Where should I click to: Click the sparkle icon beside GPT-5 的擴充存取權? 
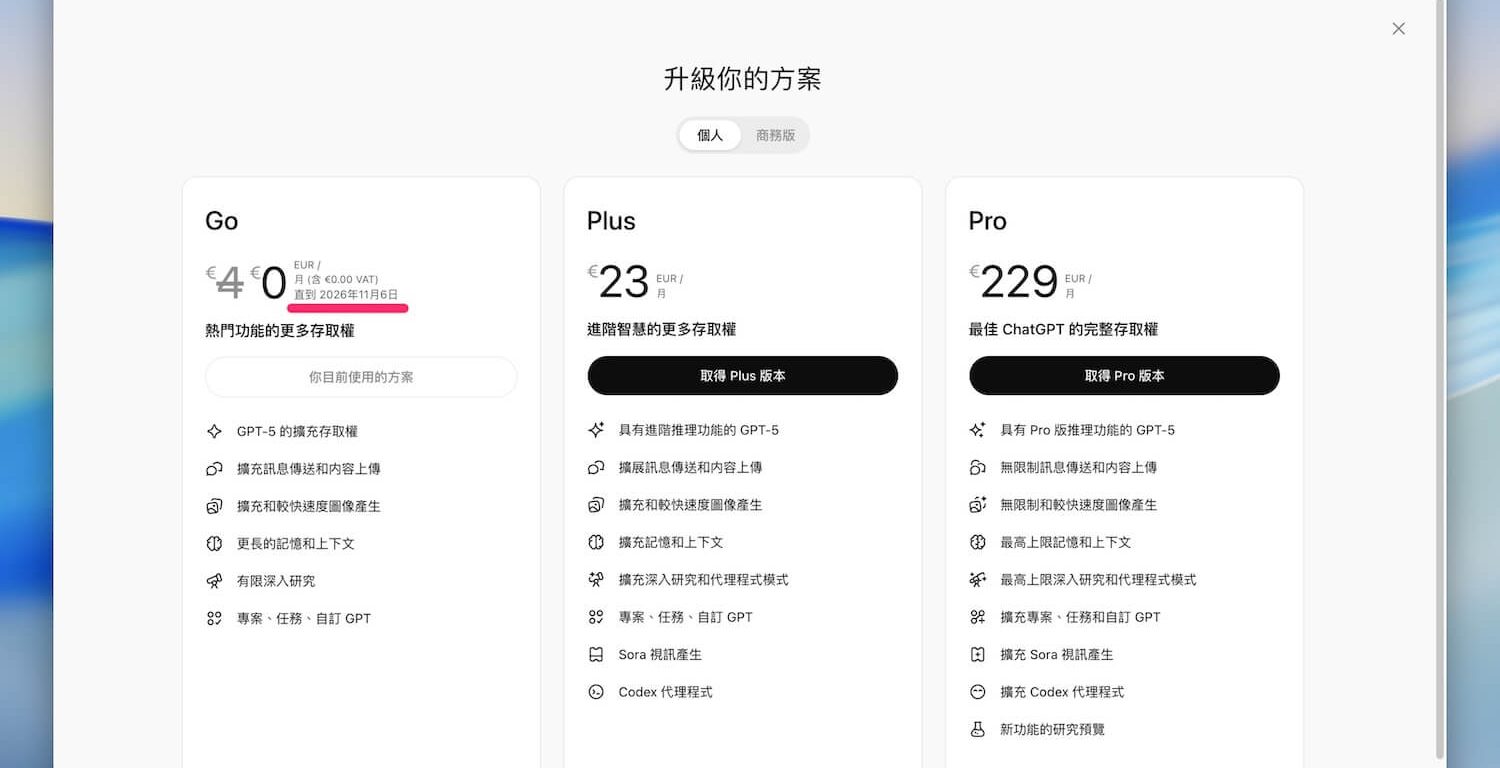(214, 432)
